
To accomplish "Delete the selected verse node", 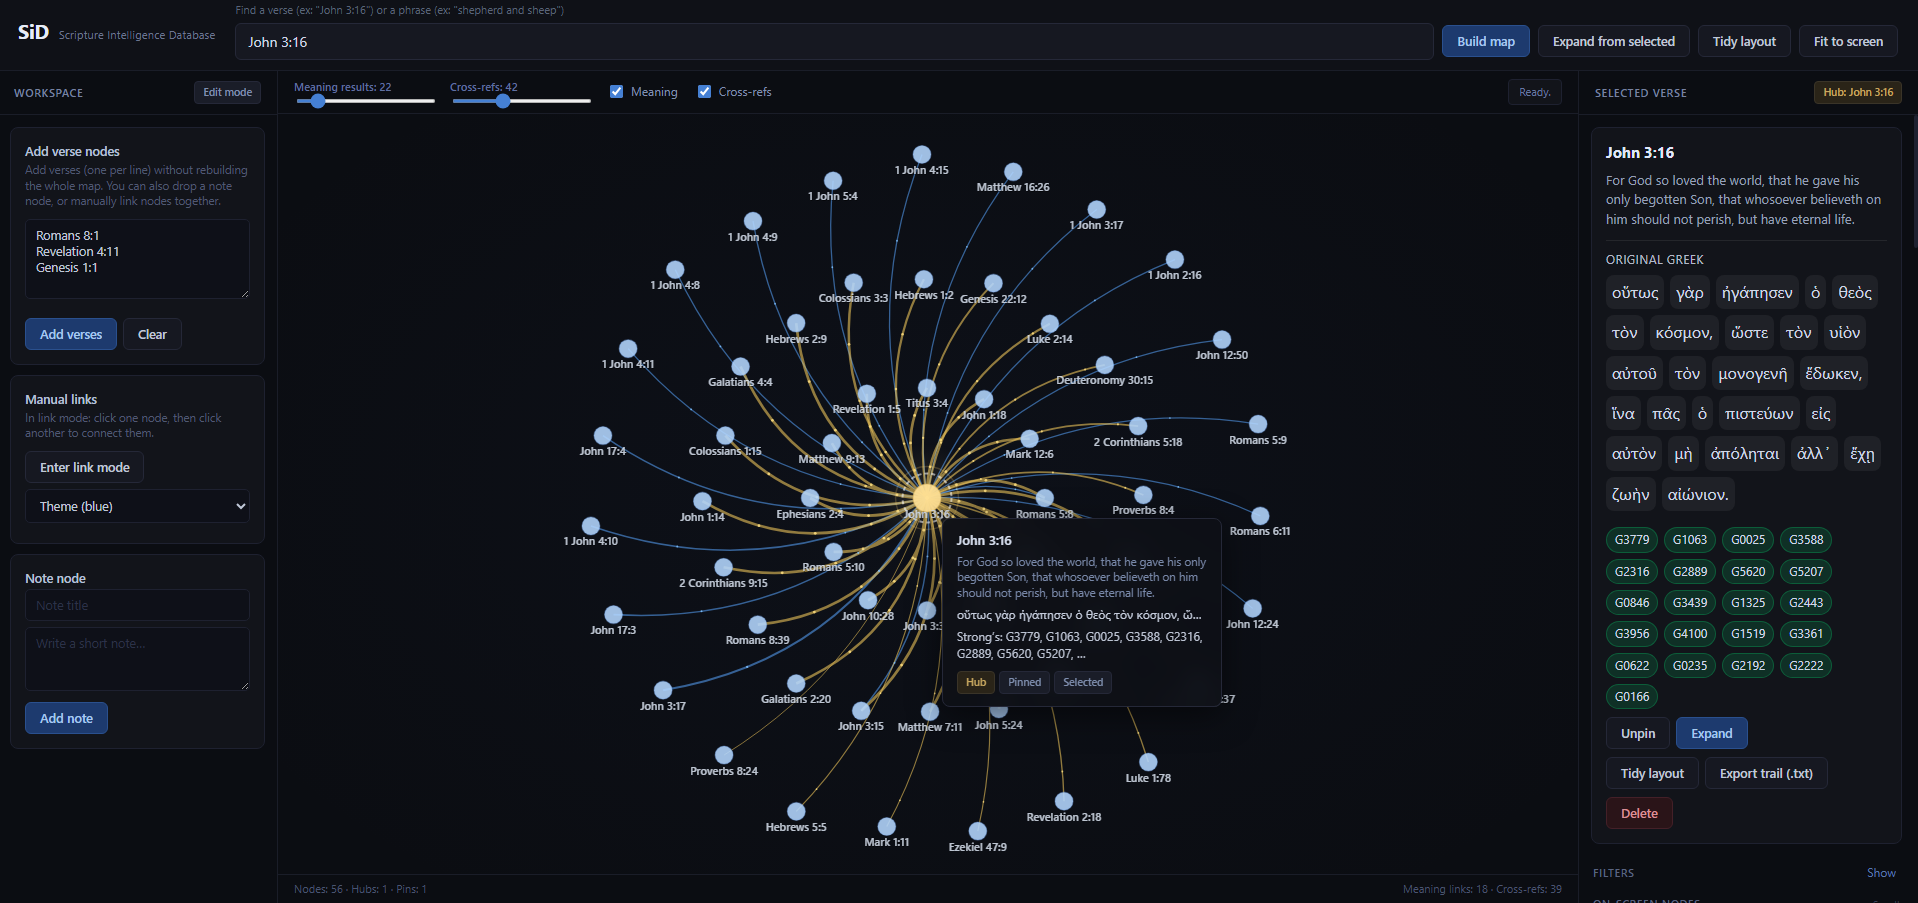I will [x=1639, y=813].
